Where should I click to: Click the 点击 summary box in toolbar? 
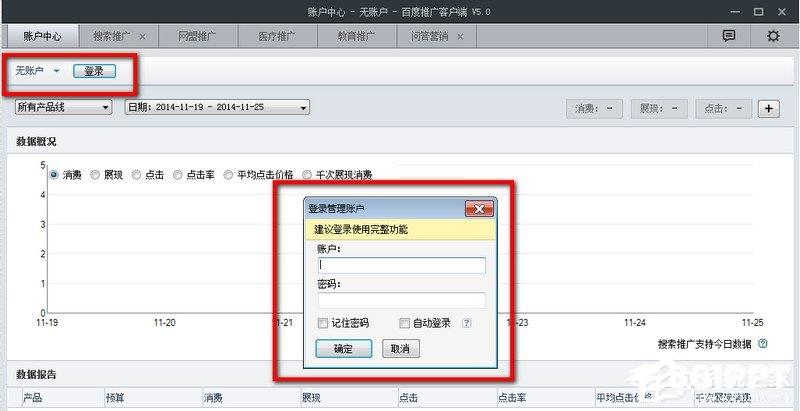(723, 109)
